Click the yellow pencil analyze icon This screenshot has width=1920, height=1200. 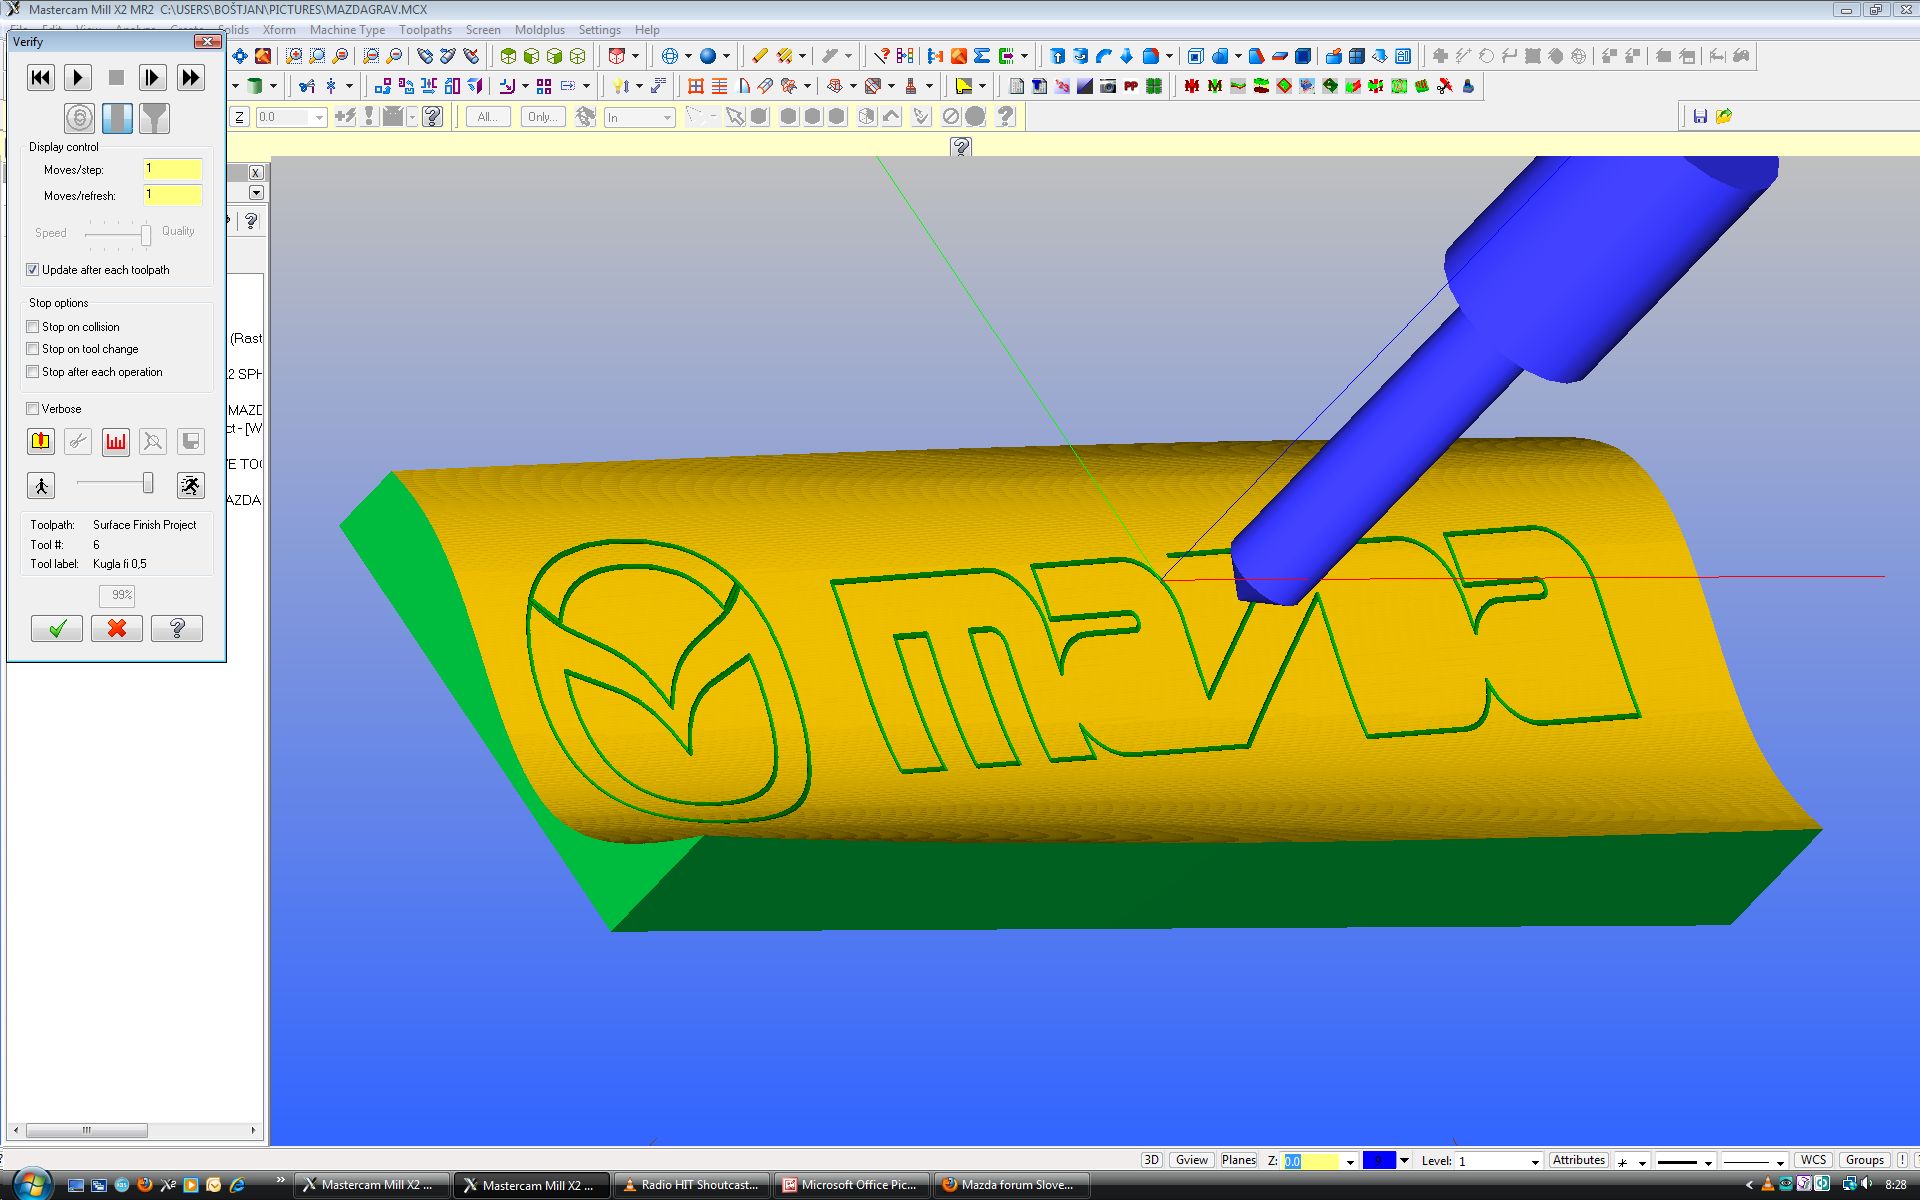click(760, 56)
